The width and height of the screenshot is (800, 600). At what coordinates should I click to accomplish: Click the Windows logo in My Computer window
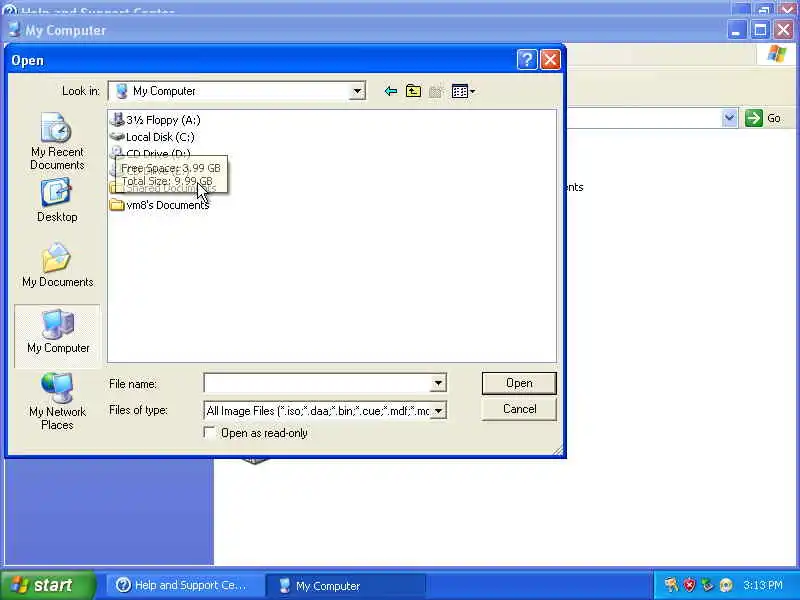point(777,54)
